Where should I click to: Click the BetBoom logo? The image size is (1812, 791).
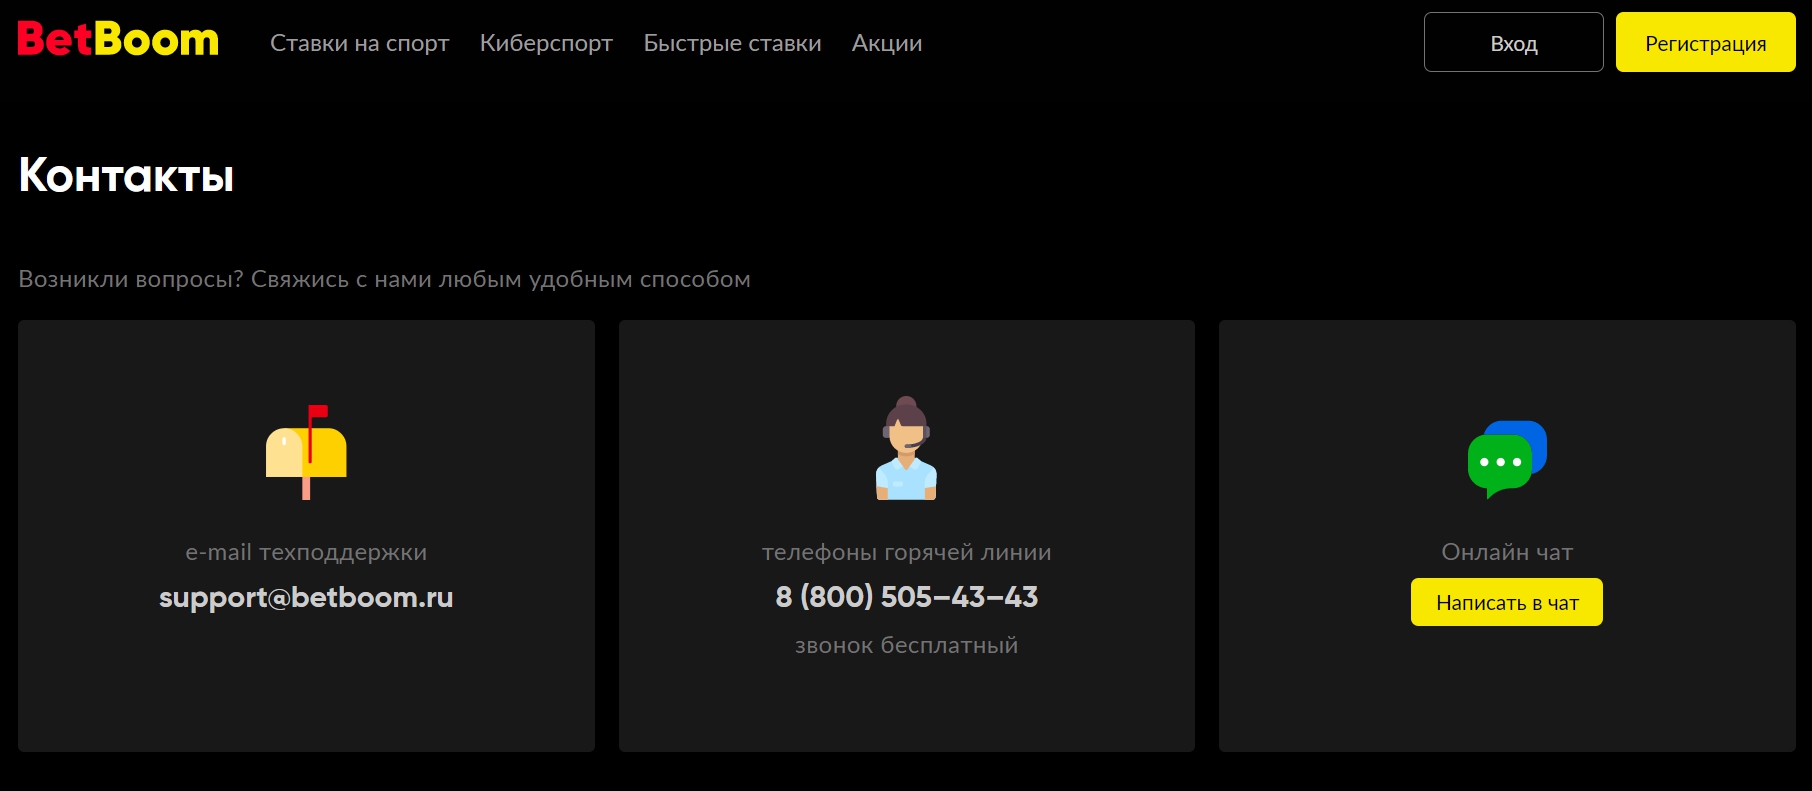point(118,40)
